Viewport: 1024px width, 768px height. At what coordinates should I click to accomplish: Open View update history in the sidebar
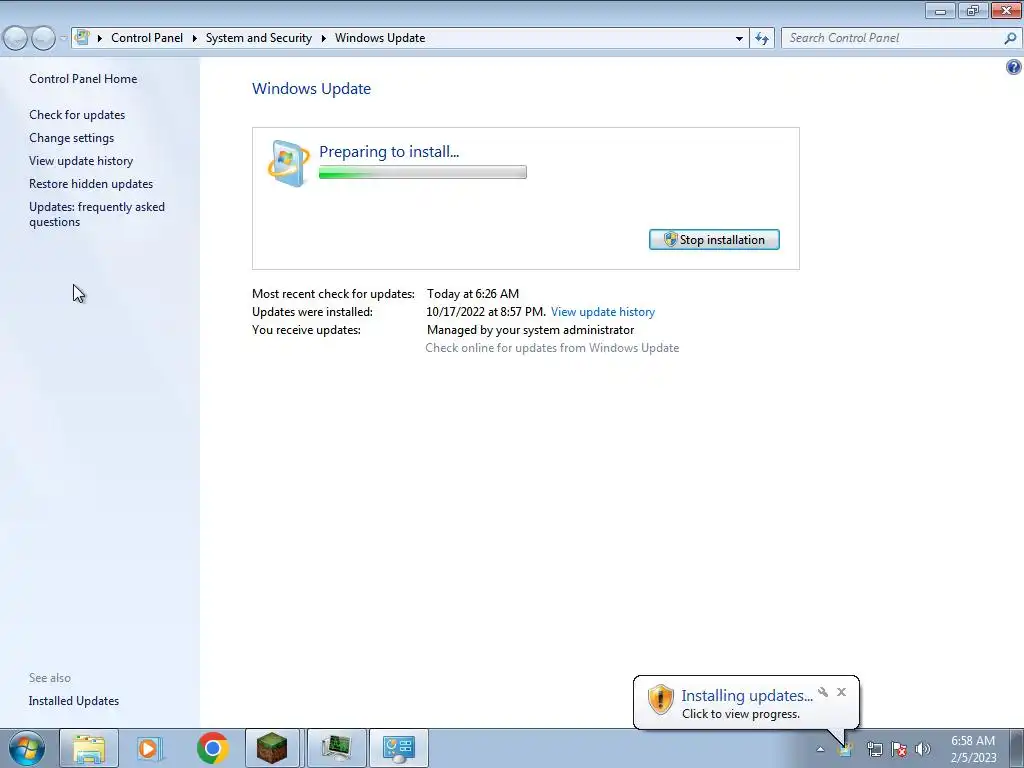click(81, 161)
